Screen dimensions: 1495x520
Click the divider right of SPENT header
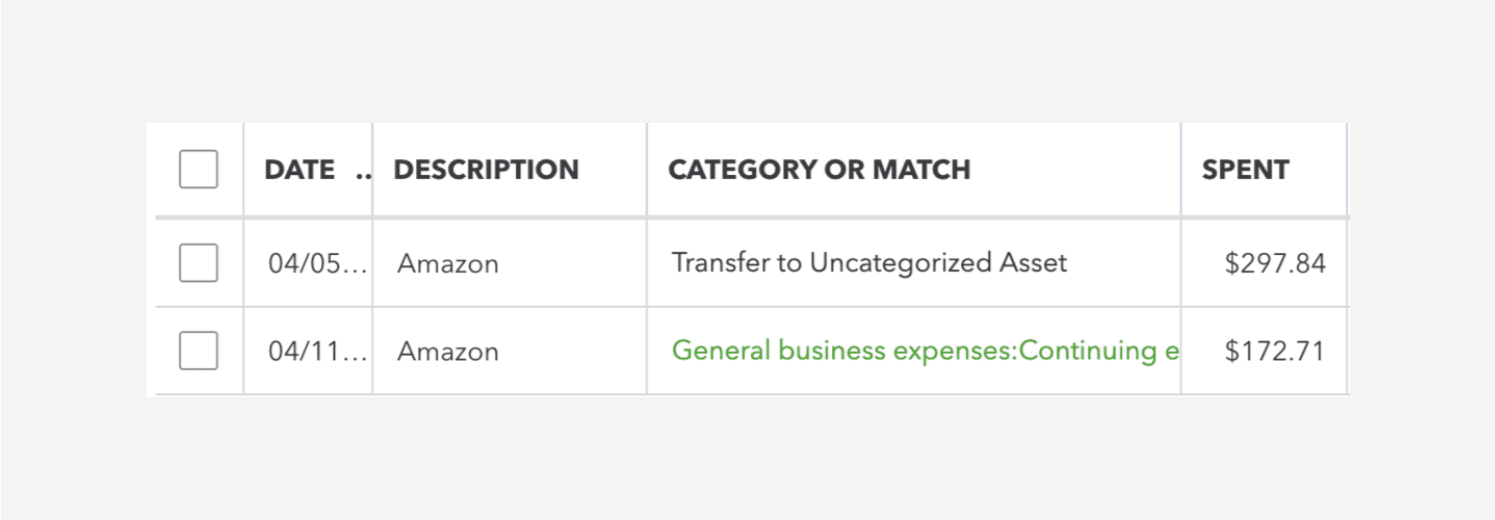pos(1347,170)
